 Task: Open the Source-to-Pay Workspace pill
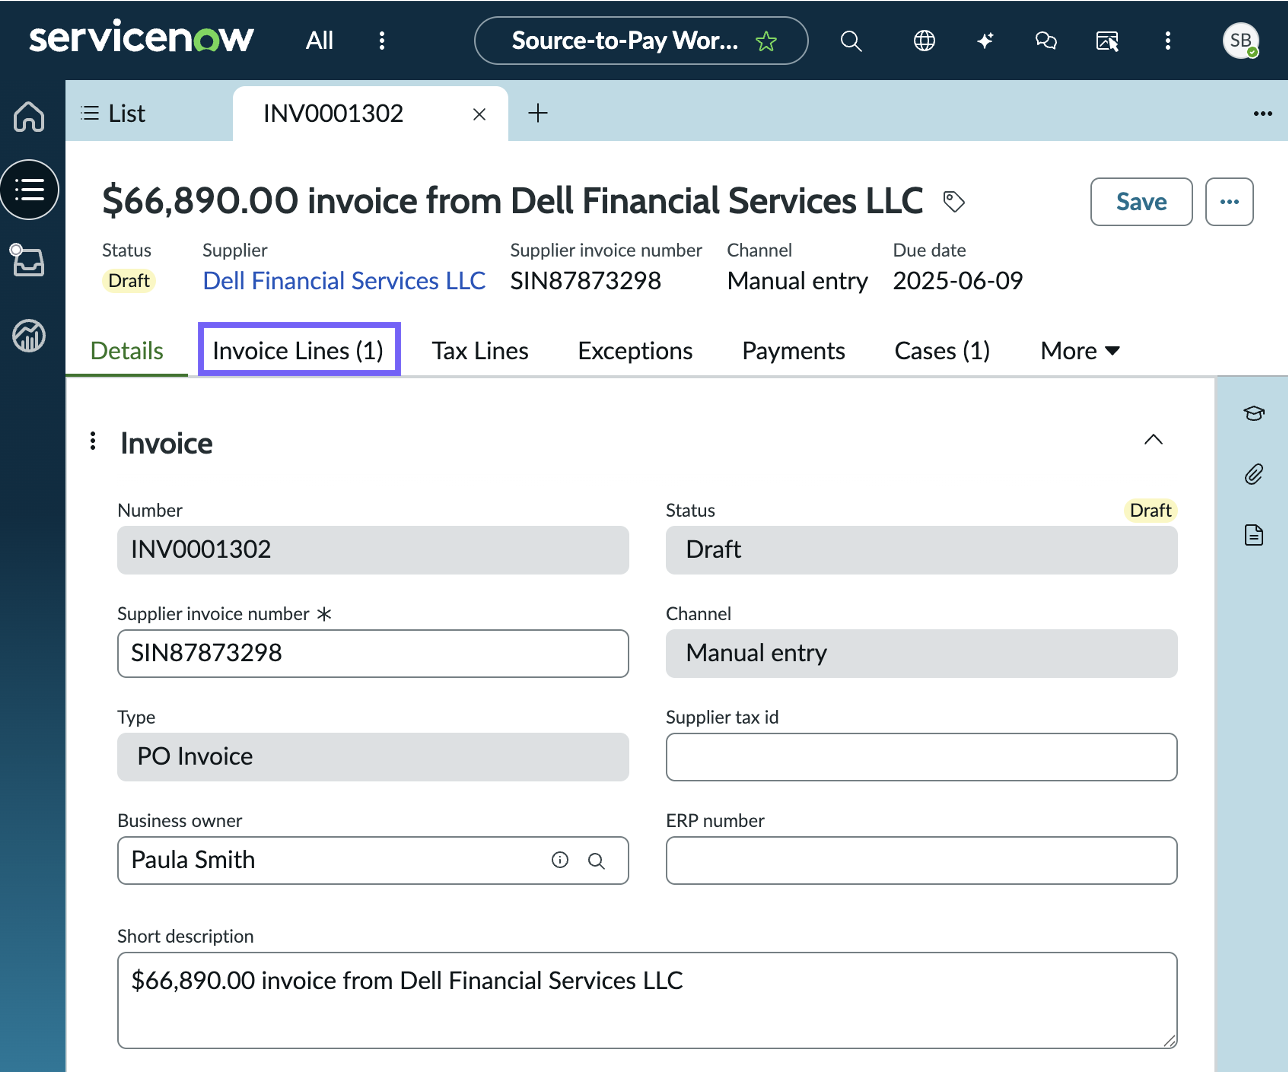click(x=641, y=41)
